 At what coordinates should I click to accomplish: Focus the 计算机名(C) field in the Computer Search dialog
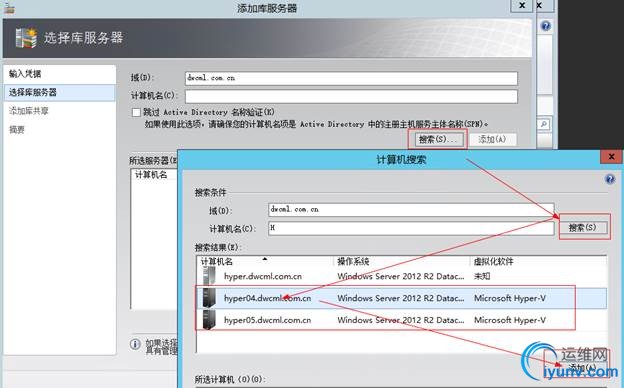[411, 228]
